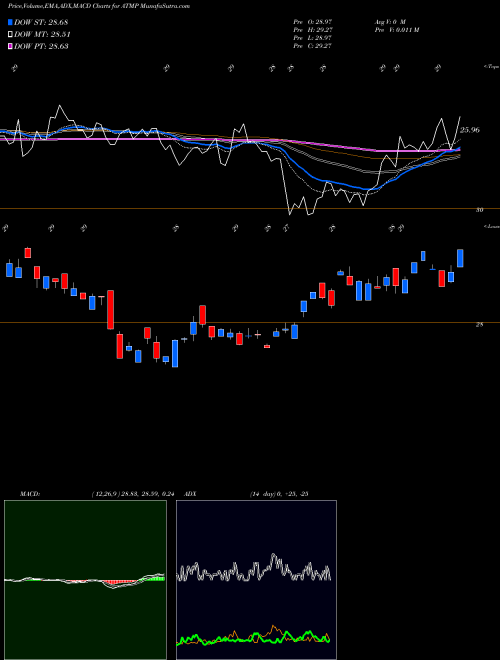Select the 'DOW PT: 28.63' legend label
This screenshot has width=500, height=660.
41,46
